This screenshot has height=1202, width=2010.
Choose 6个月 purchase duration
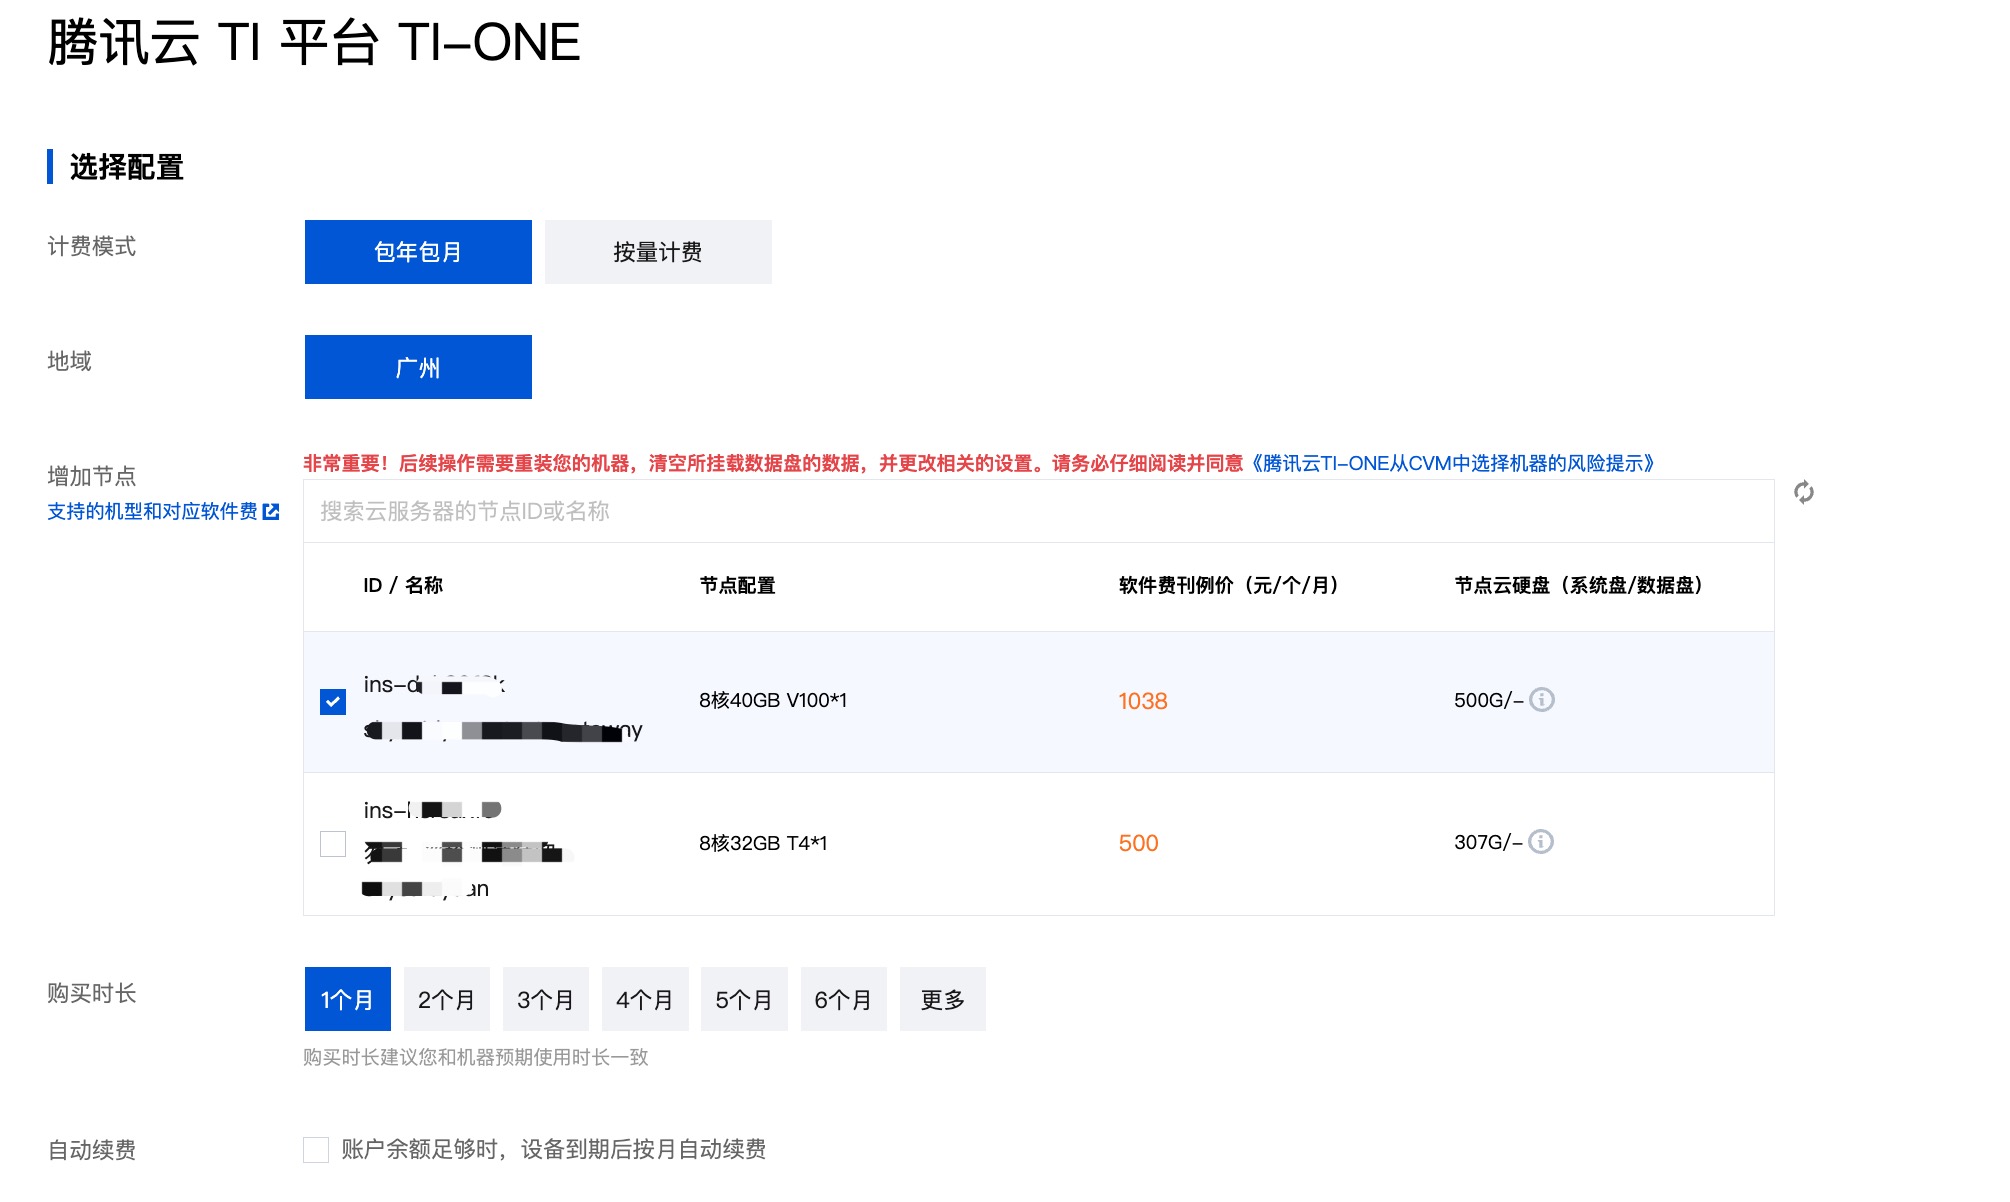click(842, 999)
